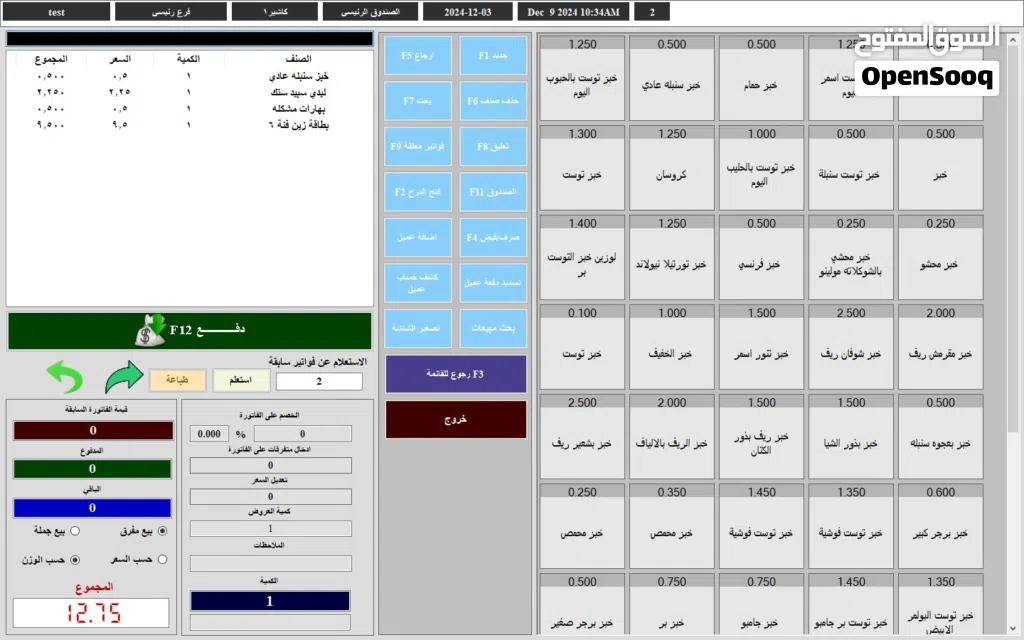Click the green back arrow icon

point(65,377)
